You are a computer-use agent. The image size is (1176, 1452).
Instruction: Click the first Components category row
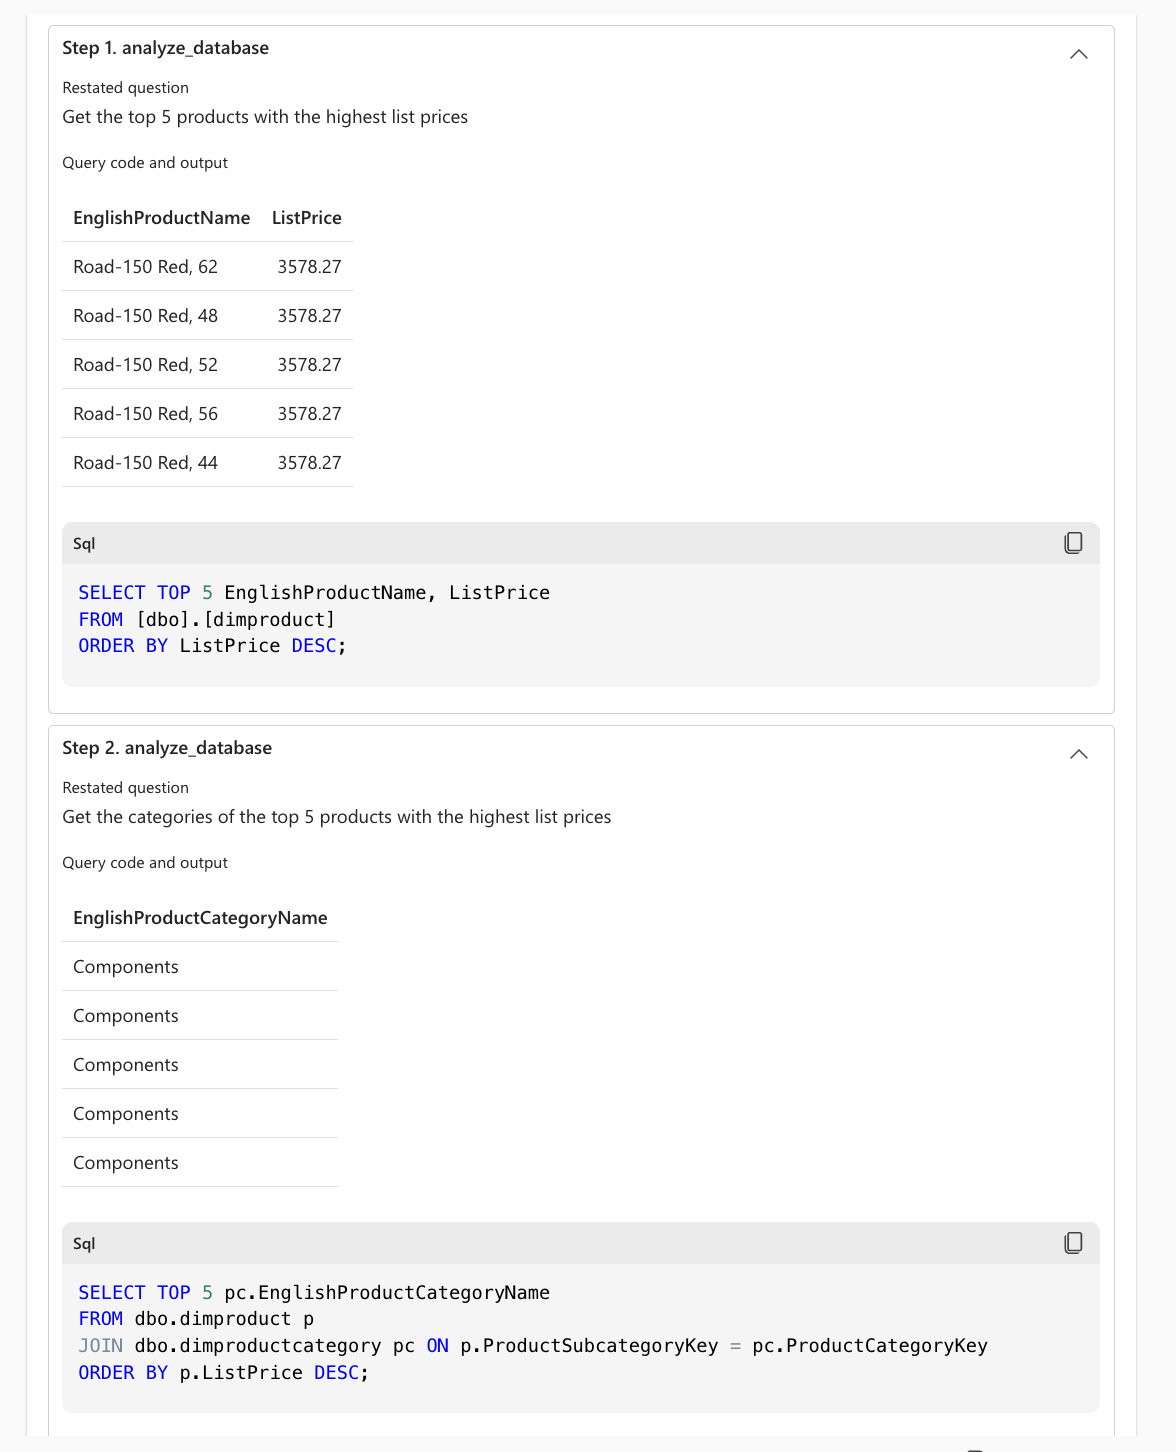[x=126, y=967]
